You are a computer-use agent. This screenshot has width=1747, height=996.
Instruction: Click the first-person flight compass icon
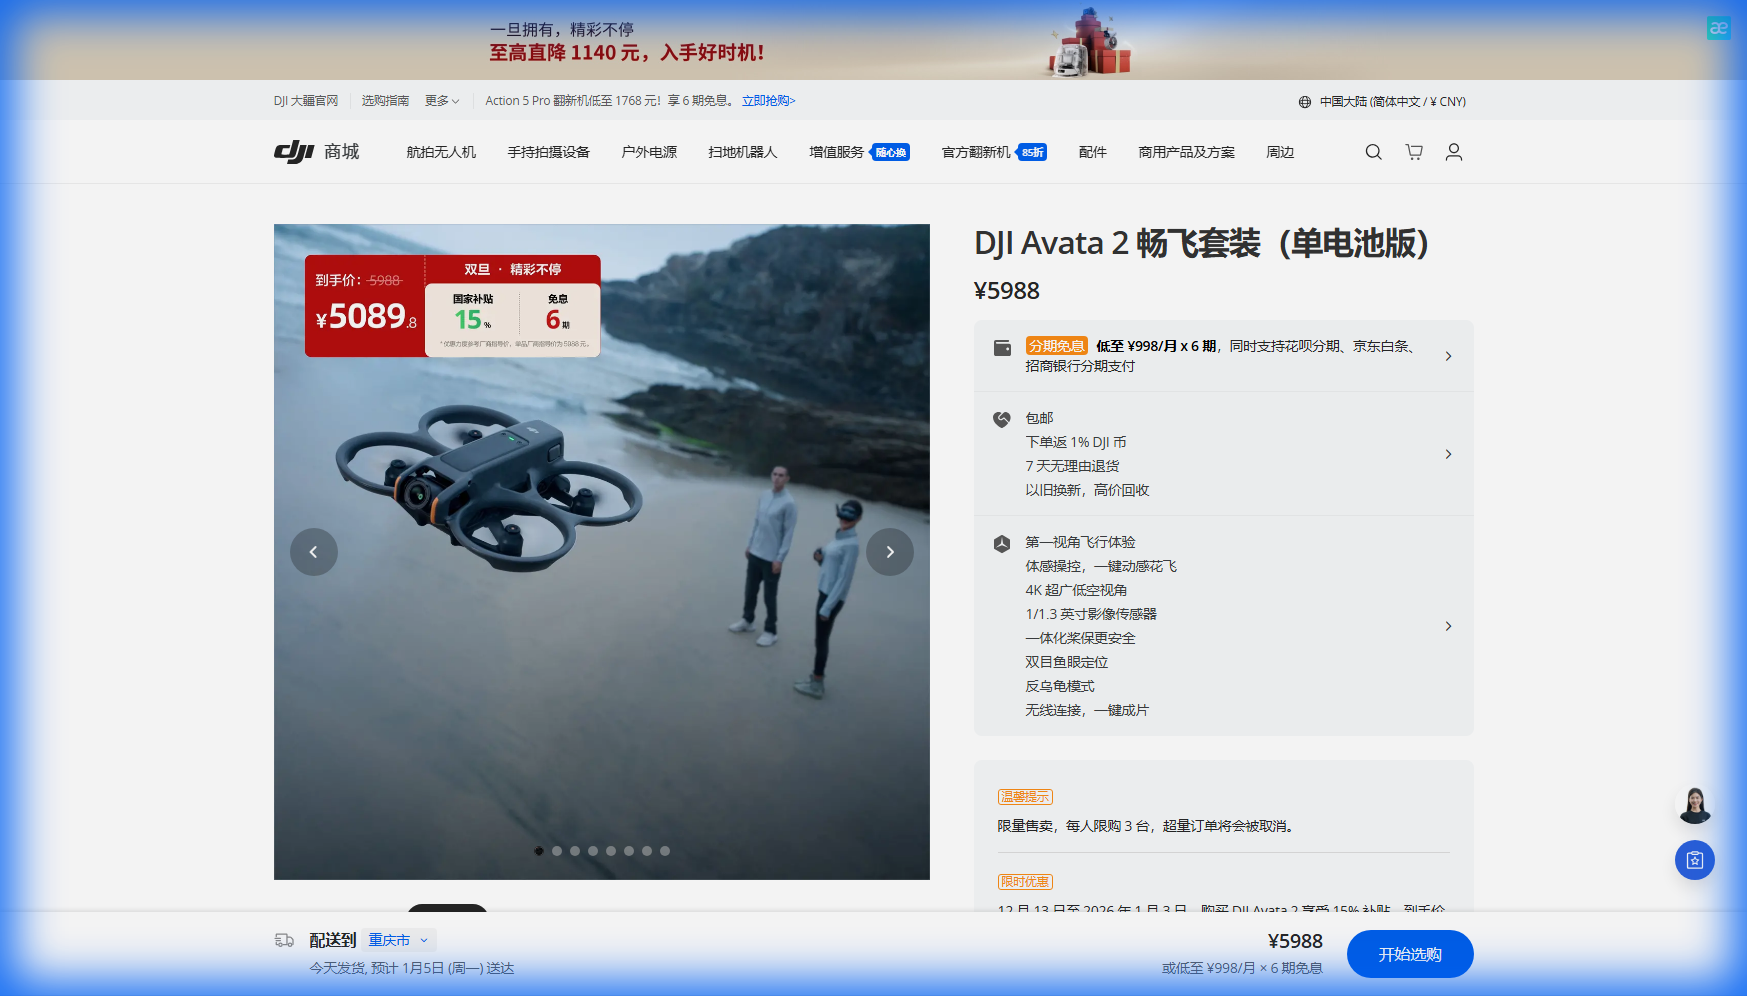click(1003, 541)
